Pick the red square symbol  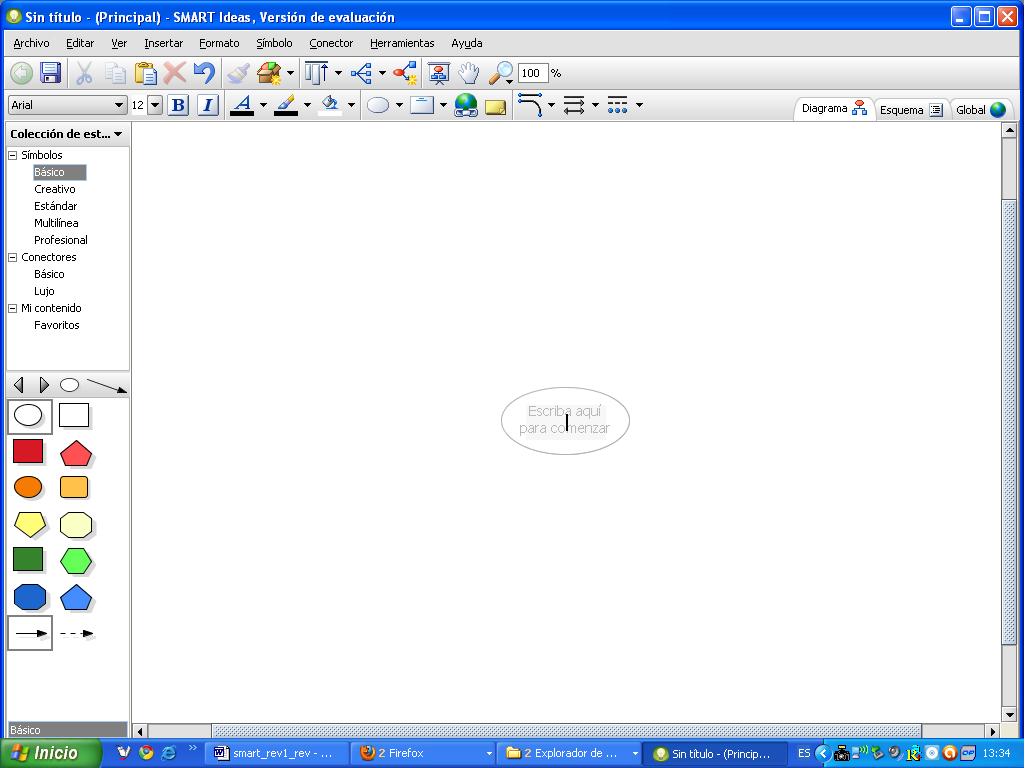(x=28, y=451)
